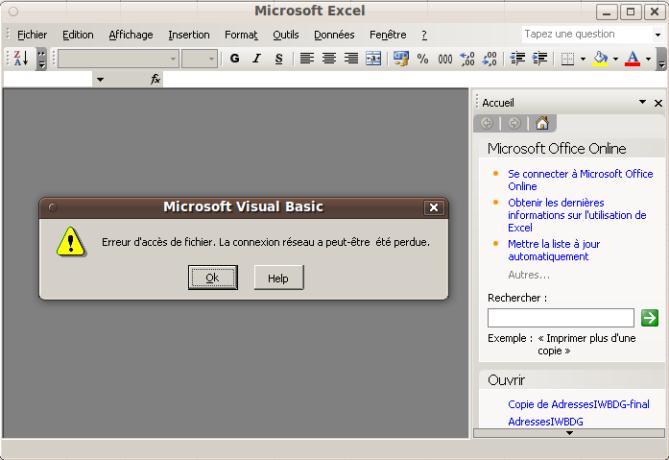Open Borders dropdown arrow
669x460 pixels.
[x=583, y=59]
